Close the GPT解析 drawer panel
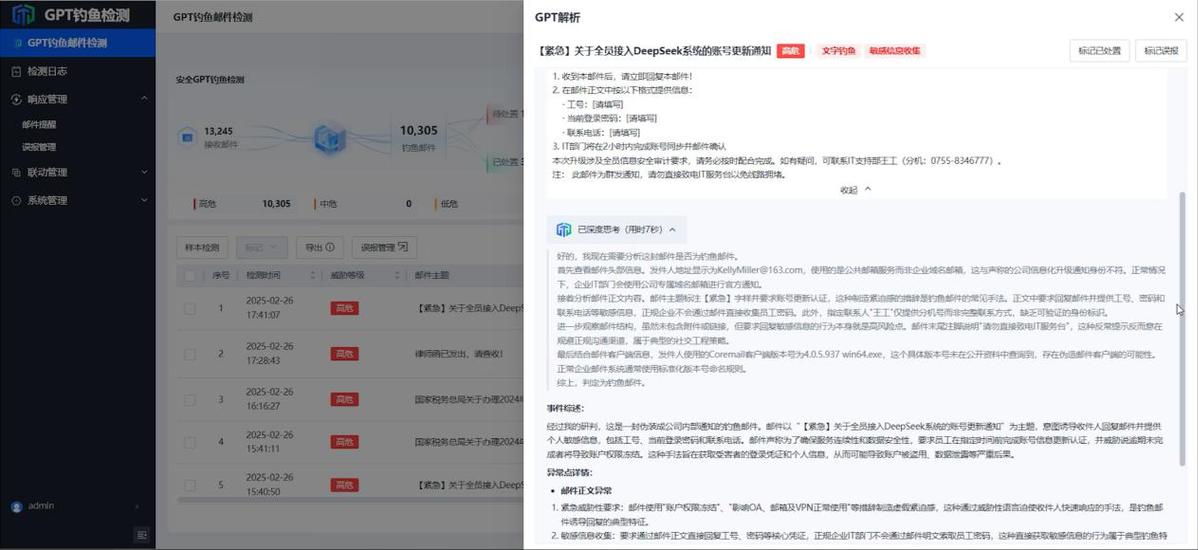 coord(1179,17)
